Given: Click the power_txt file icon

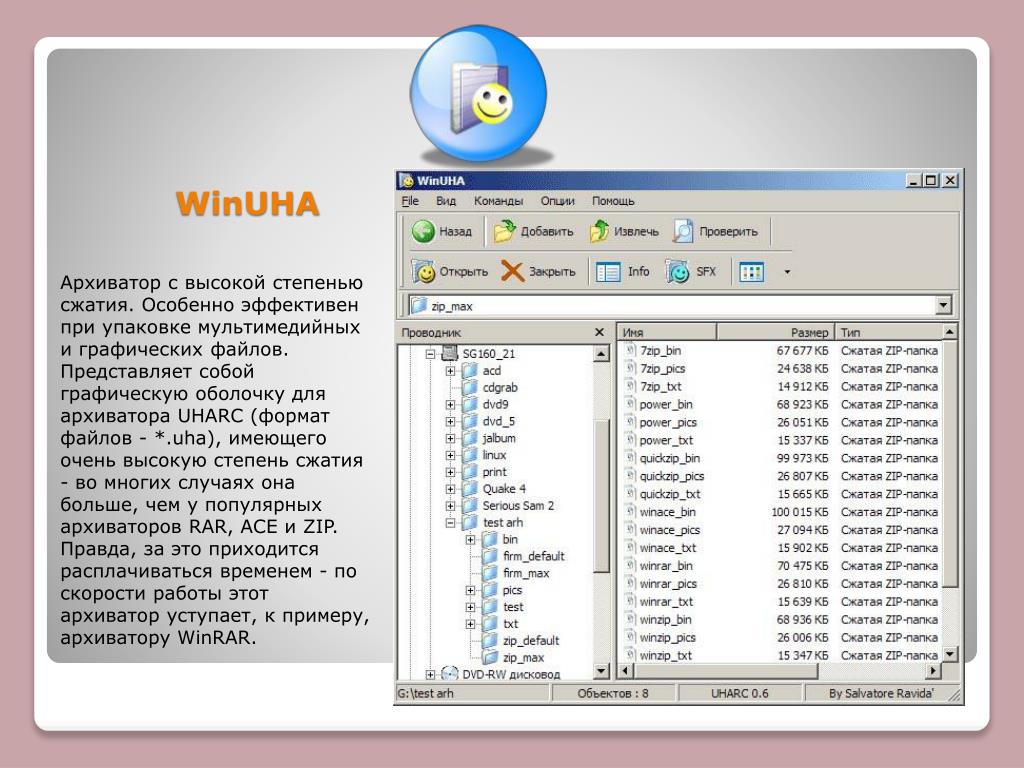Looking at the screenshot, I should (x=630, y=440).
